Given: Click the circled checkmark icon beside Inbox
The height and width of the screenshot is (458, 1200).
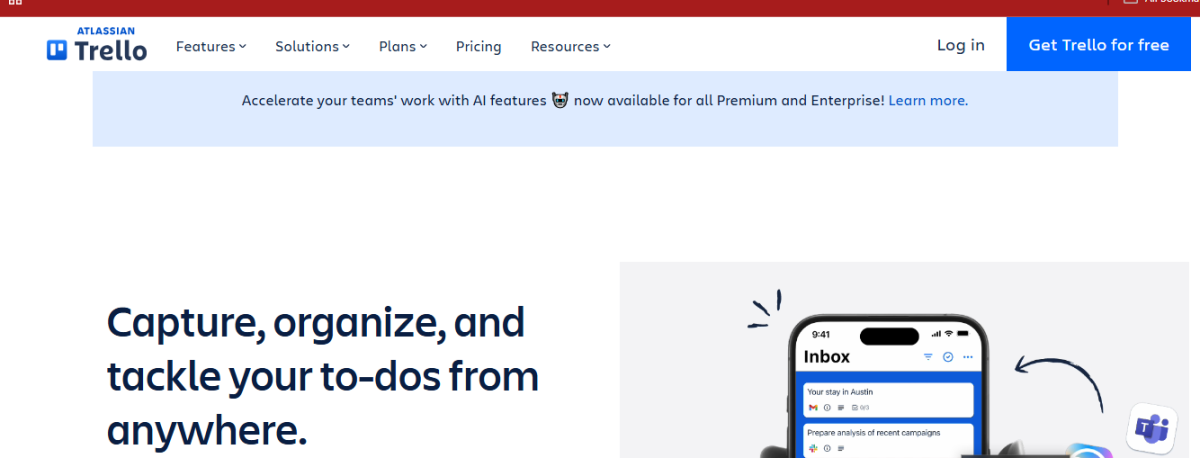Looking at the screenshot, I should coord(948,357).
